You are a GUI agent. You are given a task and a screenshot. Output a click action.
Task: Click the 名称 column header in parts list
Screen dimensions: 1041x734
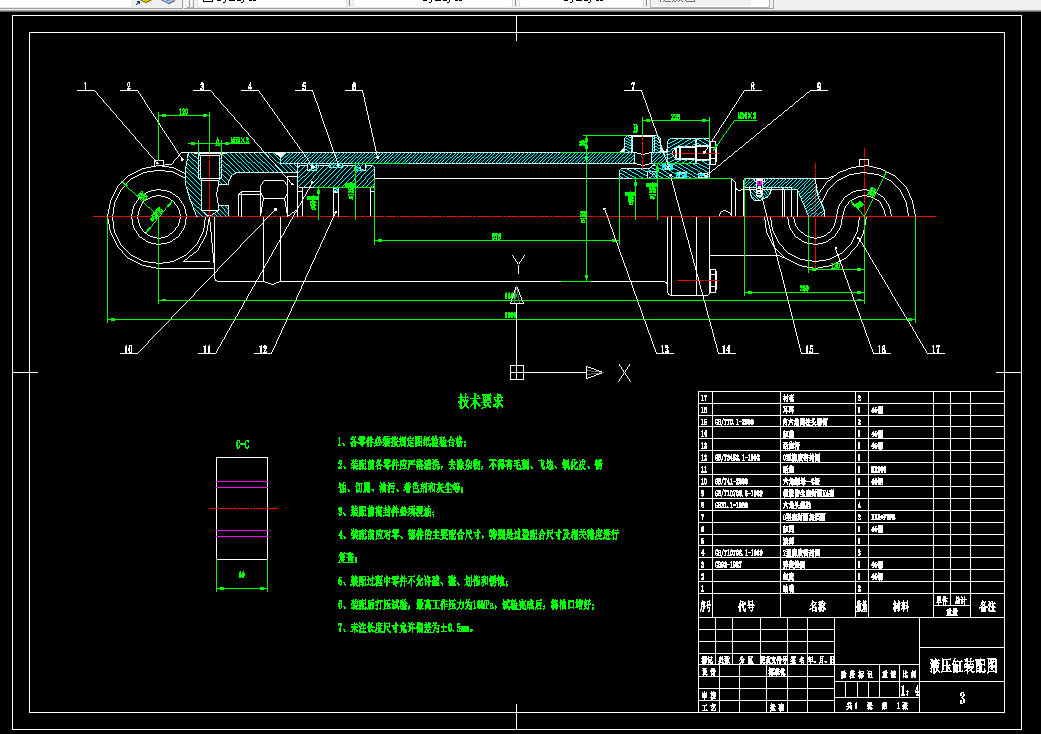click(817, 606)
